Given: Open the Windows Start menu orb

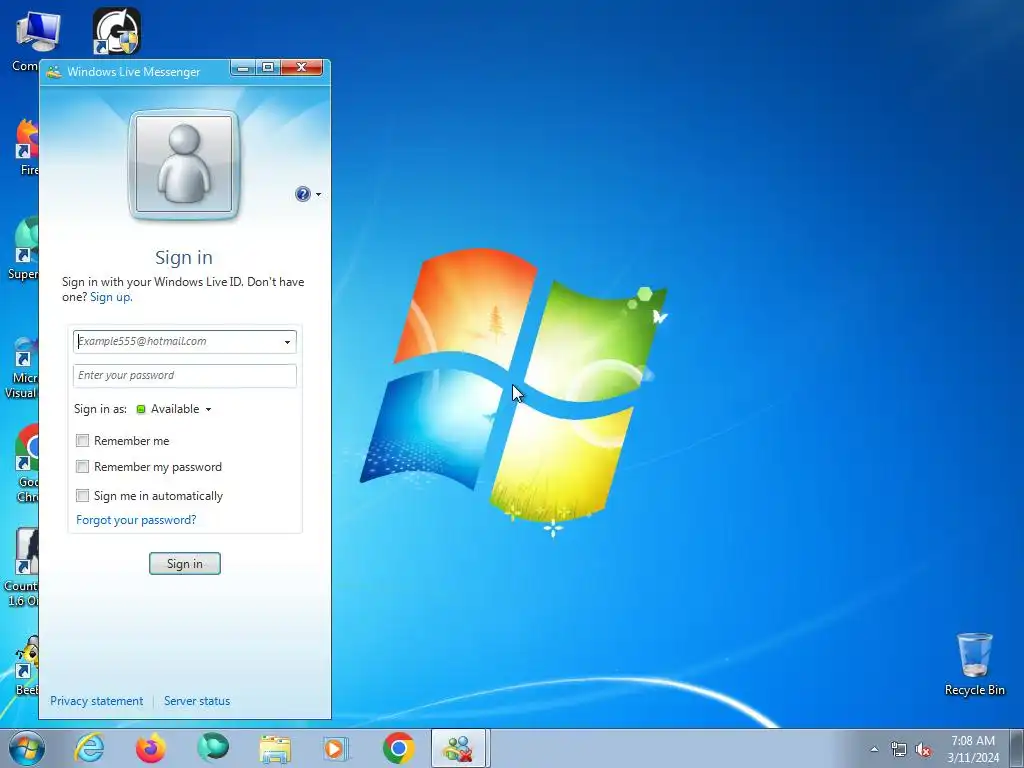Looking at the screenshot, I should (x=26, y=748).
